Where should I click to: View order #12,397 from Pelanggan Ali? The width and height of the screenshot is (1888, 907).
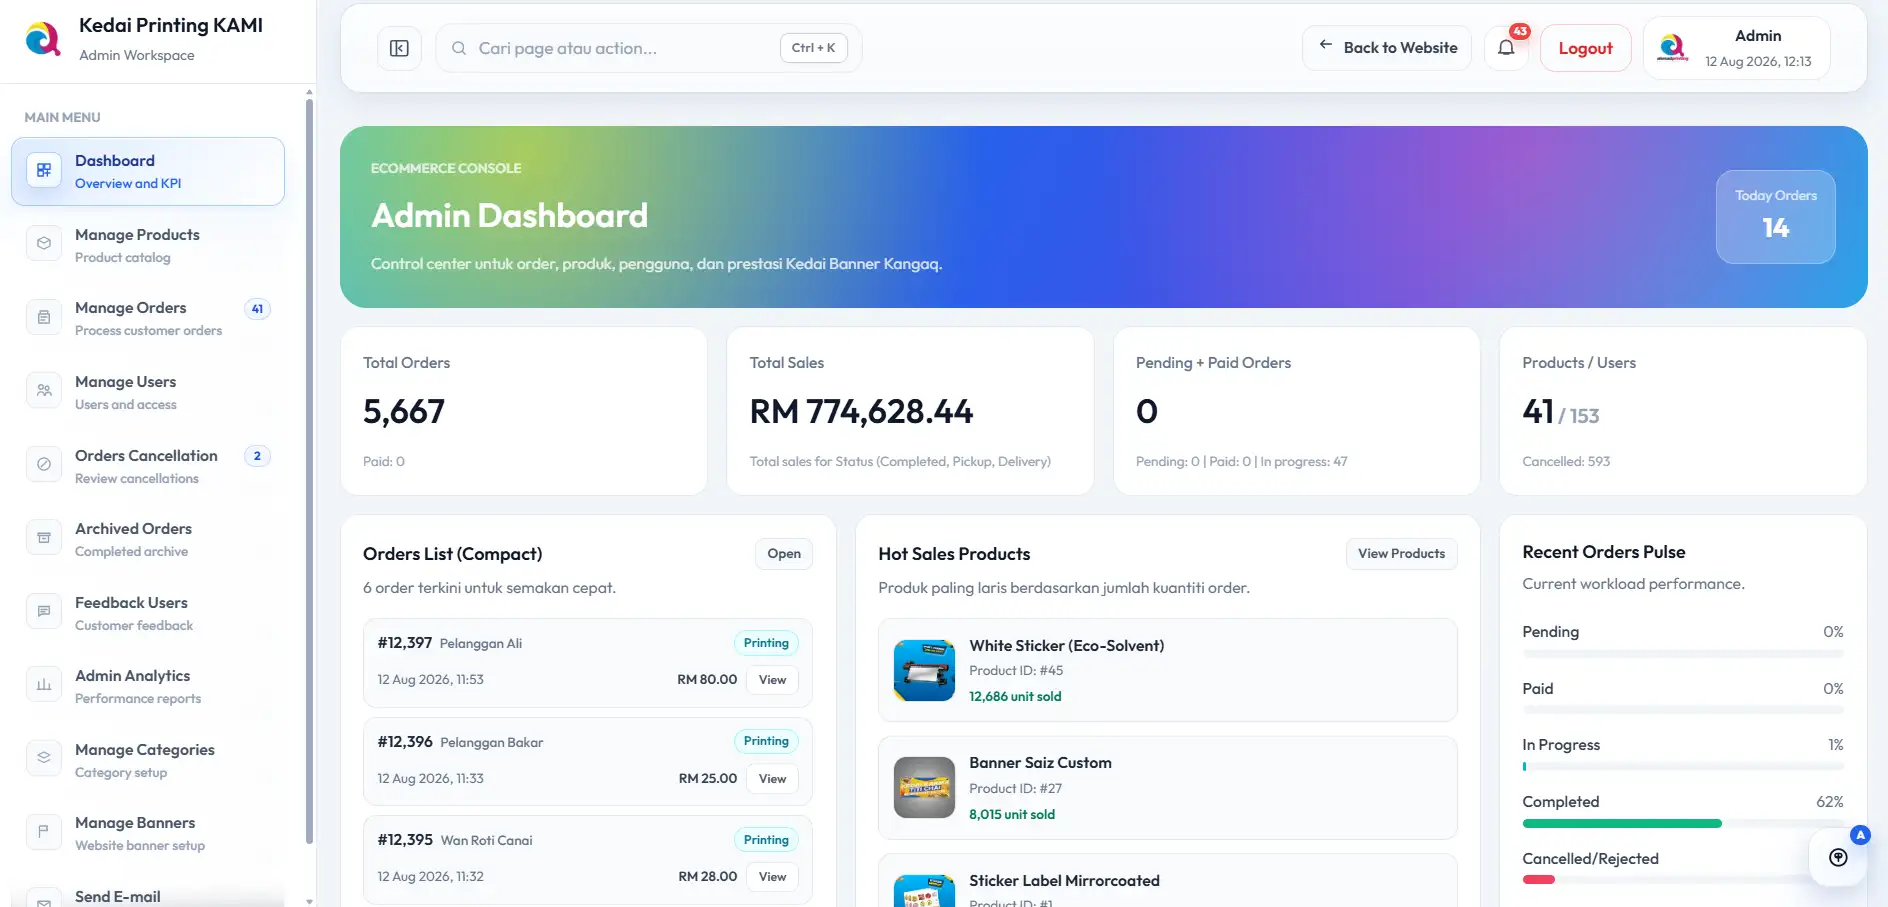coord(772,680)
